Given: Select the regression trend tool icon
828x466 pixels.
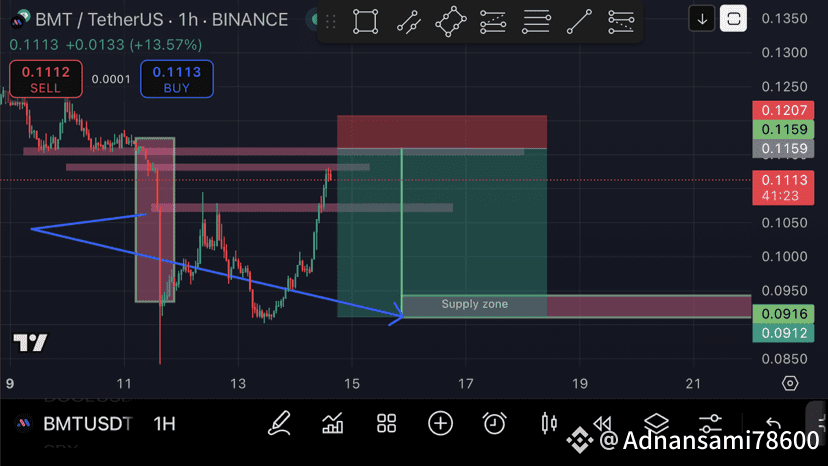Looking at the screenshot, I should 409,22.
